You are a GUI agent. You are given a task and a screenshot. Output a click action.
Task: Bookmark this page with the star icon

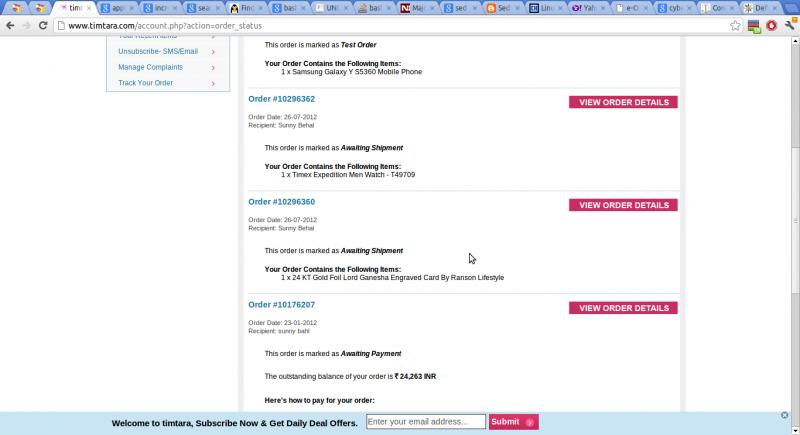click(x=735, y=25)
